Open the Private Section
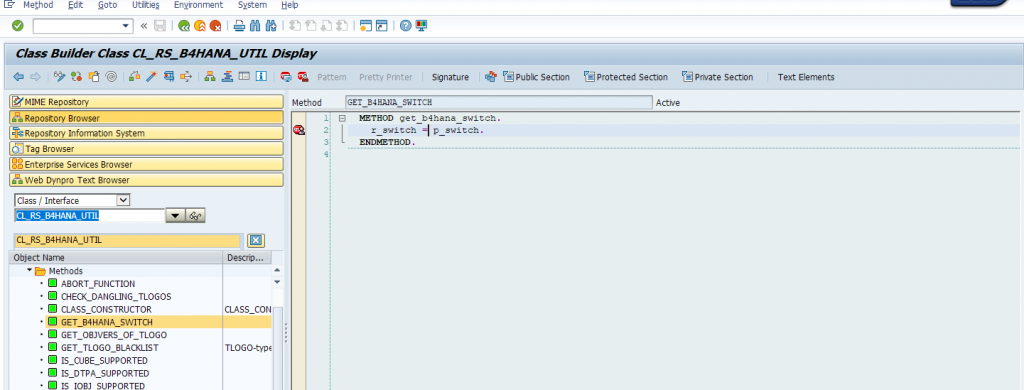The width and height of the screenshot is (1024, 390). [x=717, y=77]
